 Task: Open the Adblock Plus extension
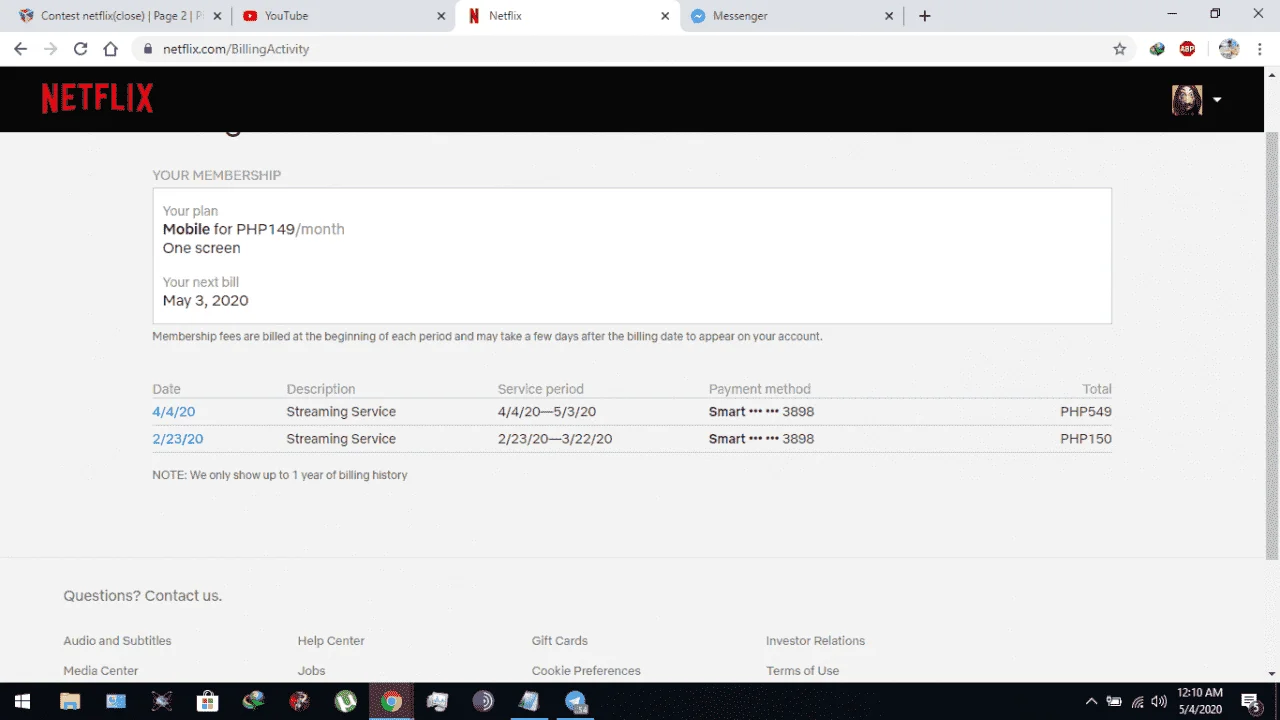pyautogui.click(x=1187, y=48)
